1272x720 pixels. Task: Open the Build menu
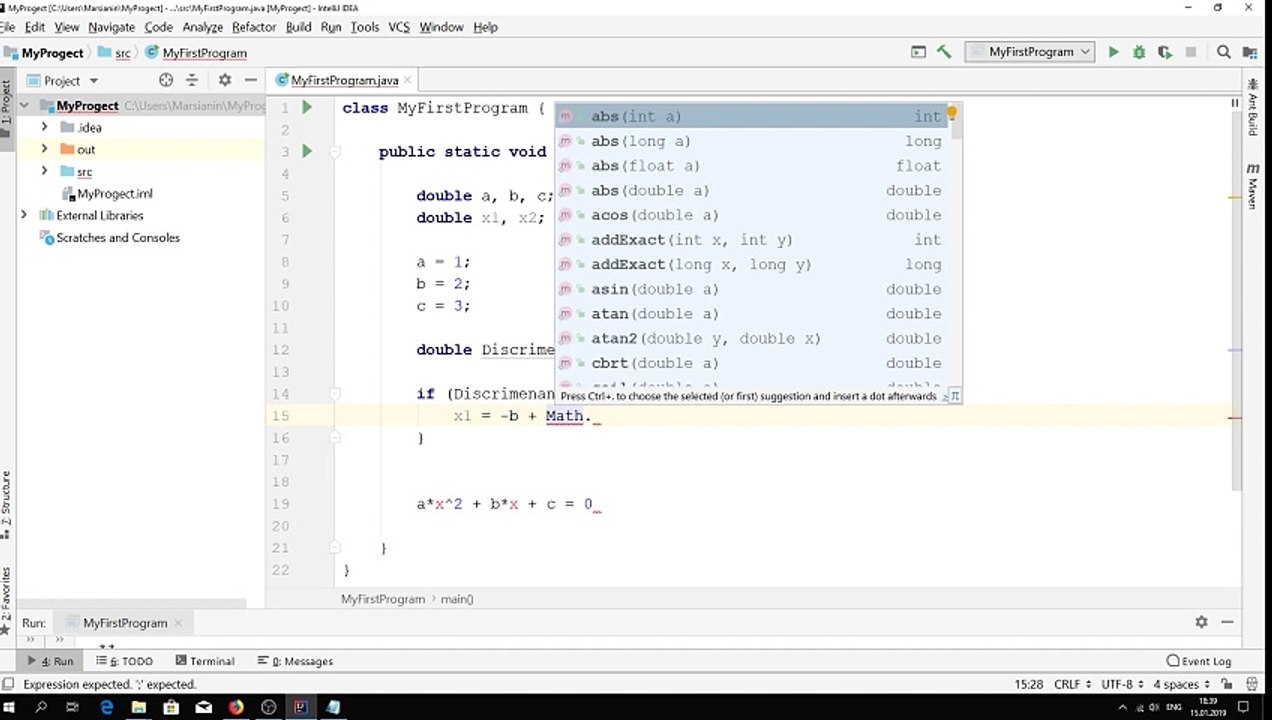click(298, 27)
